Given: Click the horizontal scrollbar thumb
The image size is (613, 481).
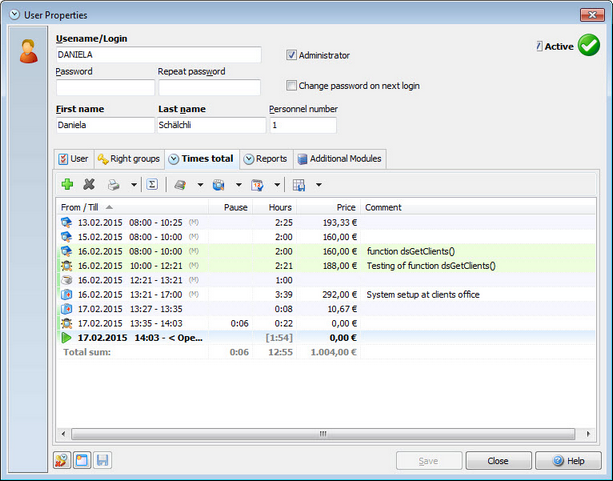Looking at the screenshot, I should pos(323,434).
